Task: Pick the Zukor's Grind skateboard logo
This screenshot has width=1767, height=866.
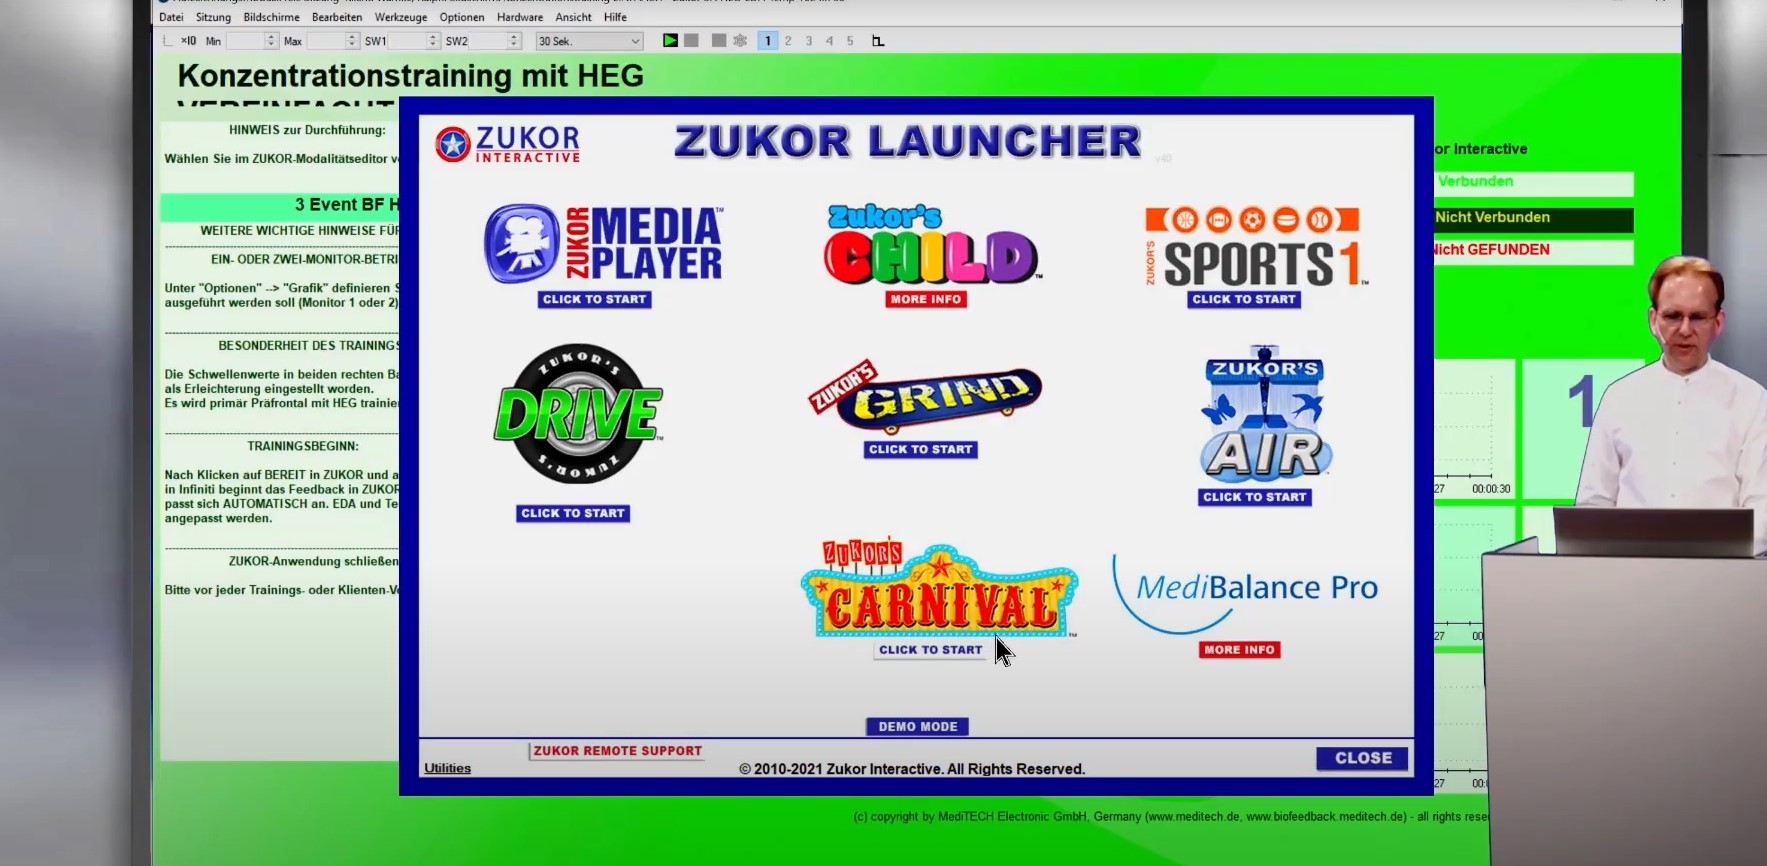Action: [925, 397]
